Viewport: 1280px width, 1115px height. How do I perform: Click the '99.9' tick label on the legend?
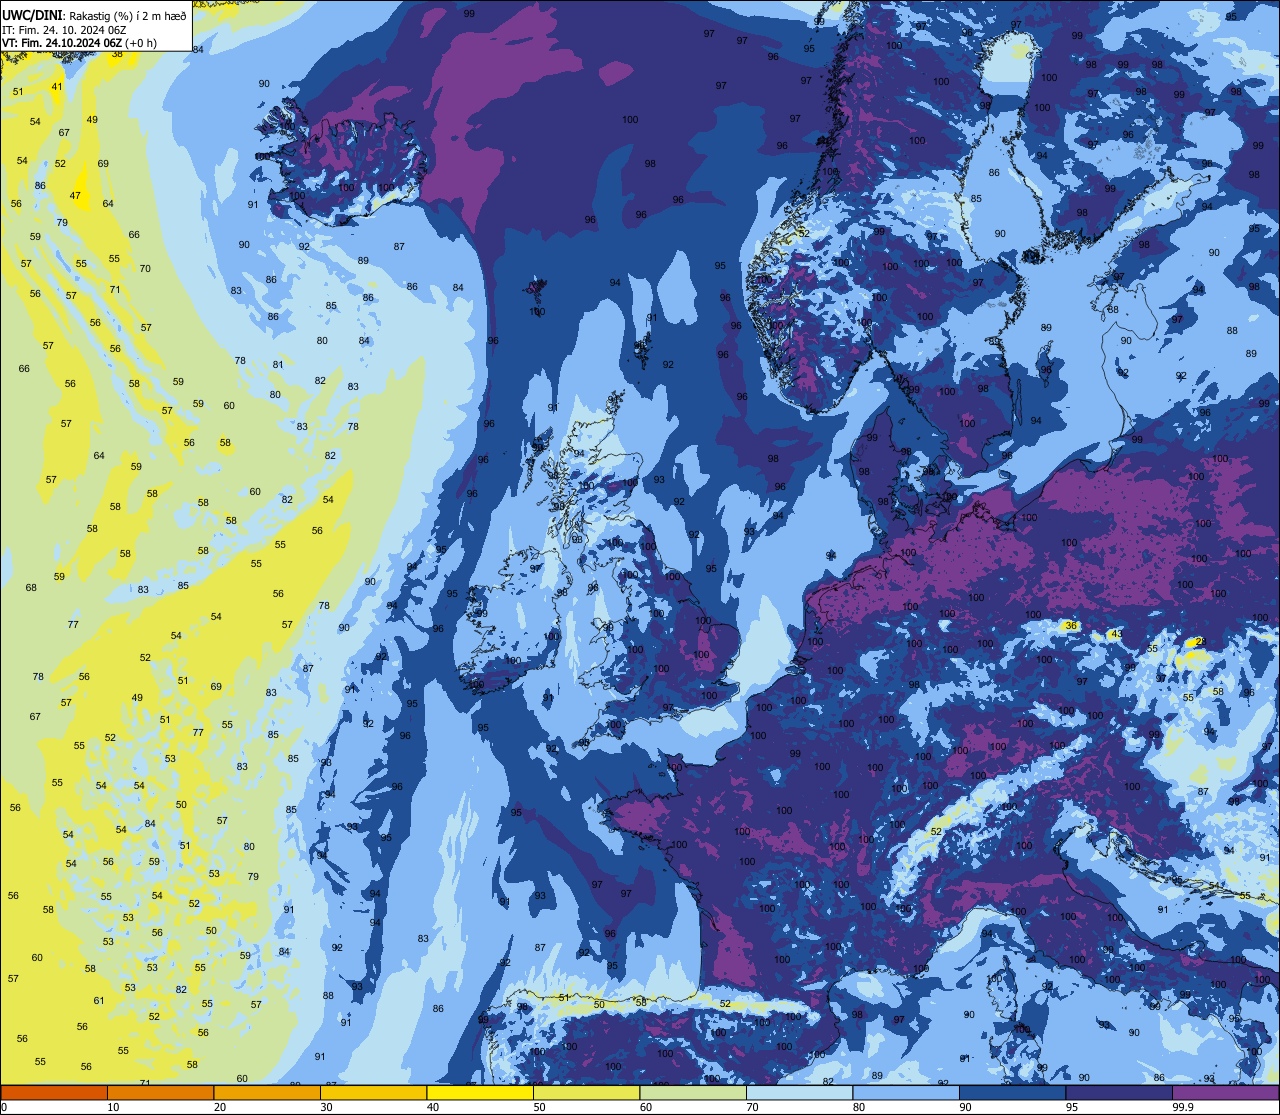coord(1184,1107)
